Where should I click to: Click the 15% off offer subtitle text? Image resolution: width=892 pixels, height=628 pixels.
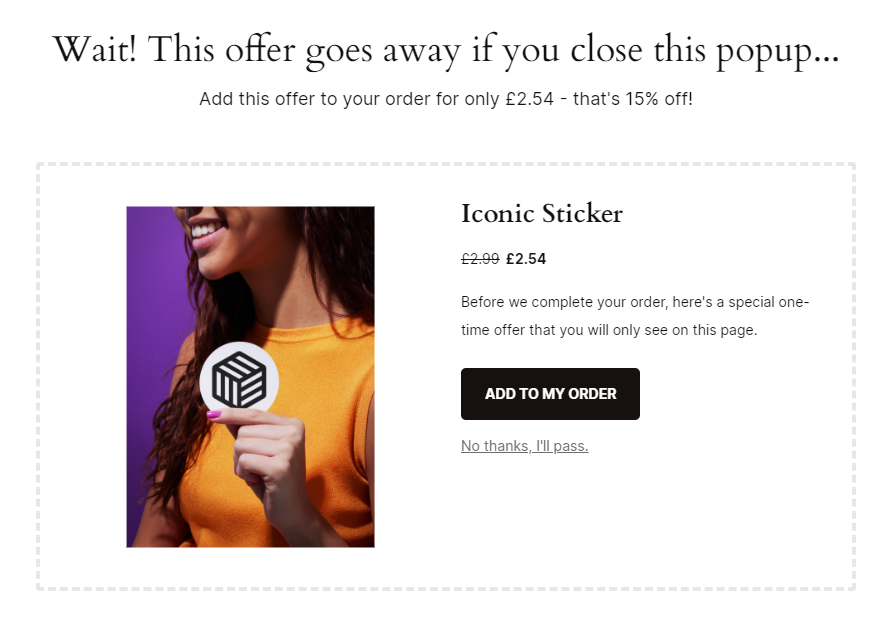pyautogui.click(x=446, y=98)
